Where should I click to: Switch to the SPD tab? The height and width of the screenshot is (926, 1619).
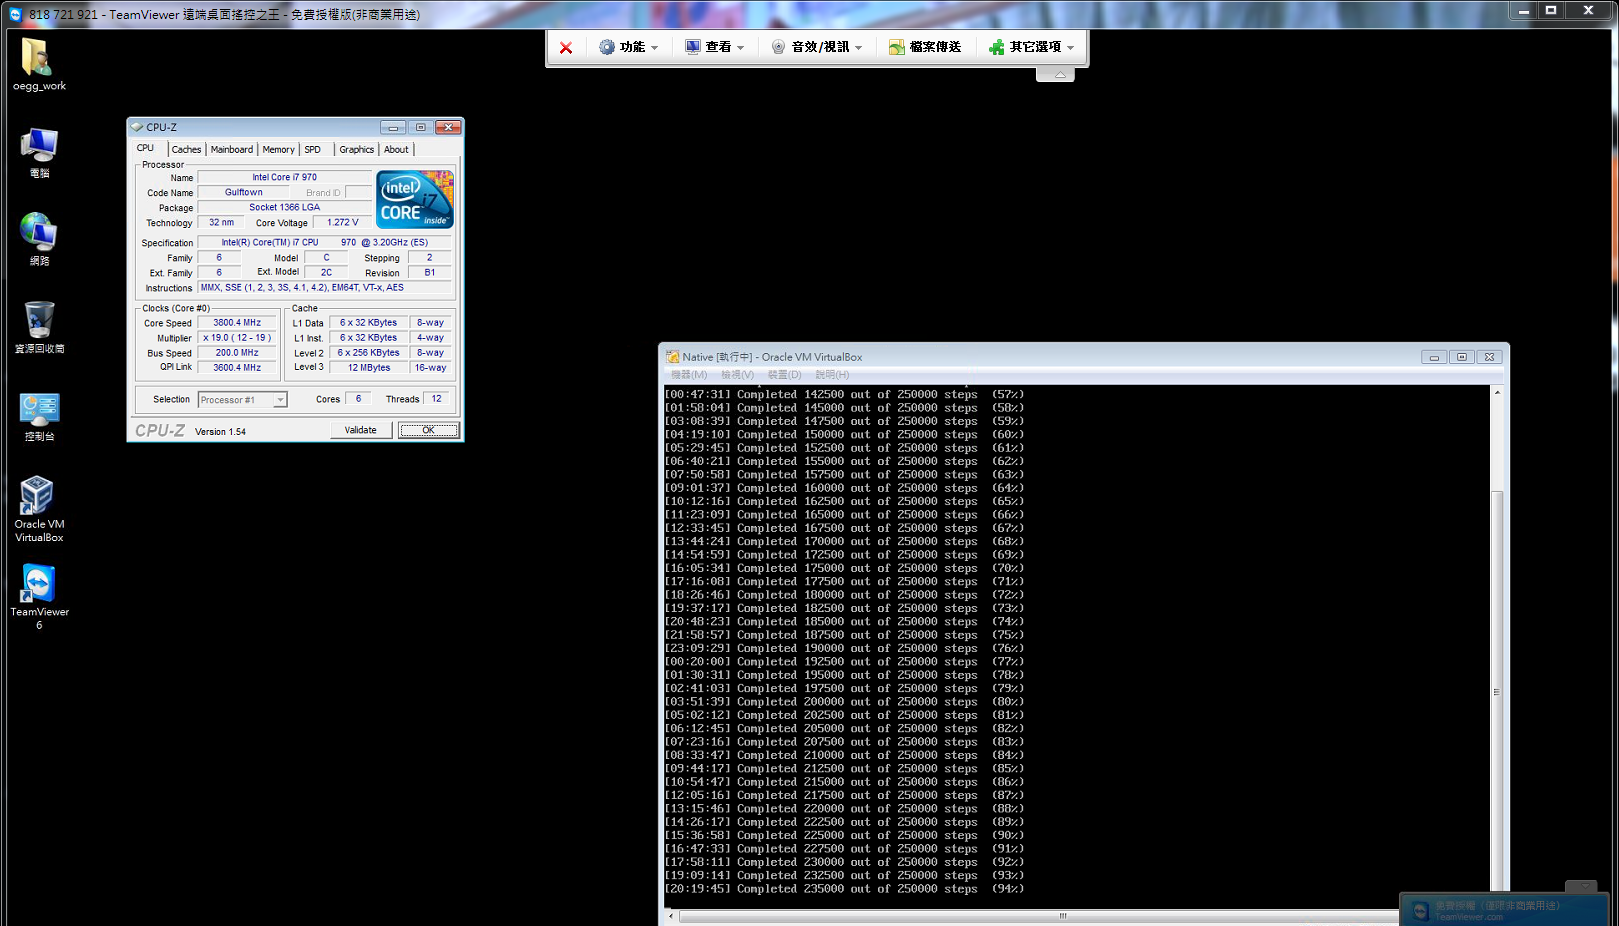[313, 150]
